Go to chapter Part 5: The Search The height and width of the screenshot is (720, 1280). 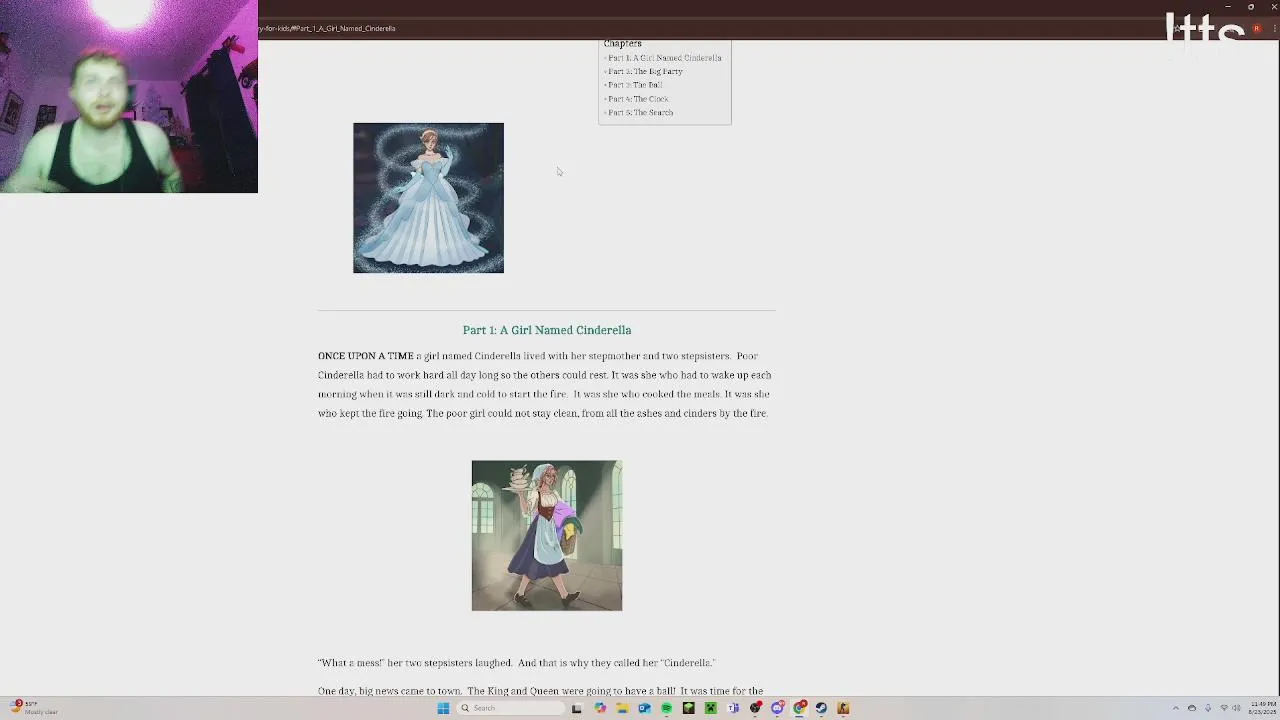[640, 113]
